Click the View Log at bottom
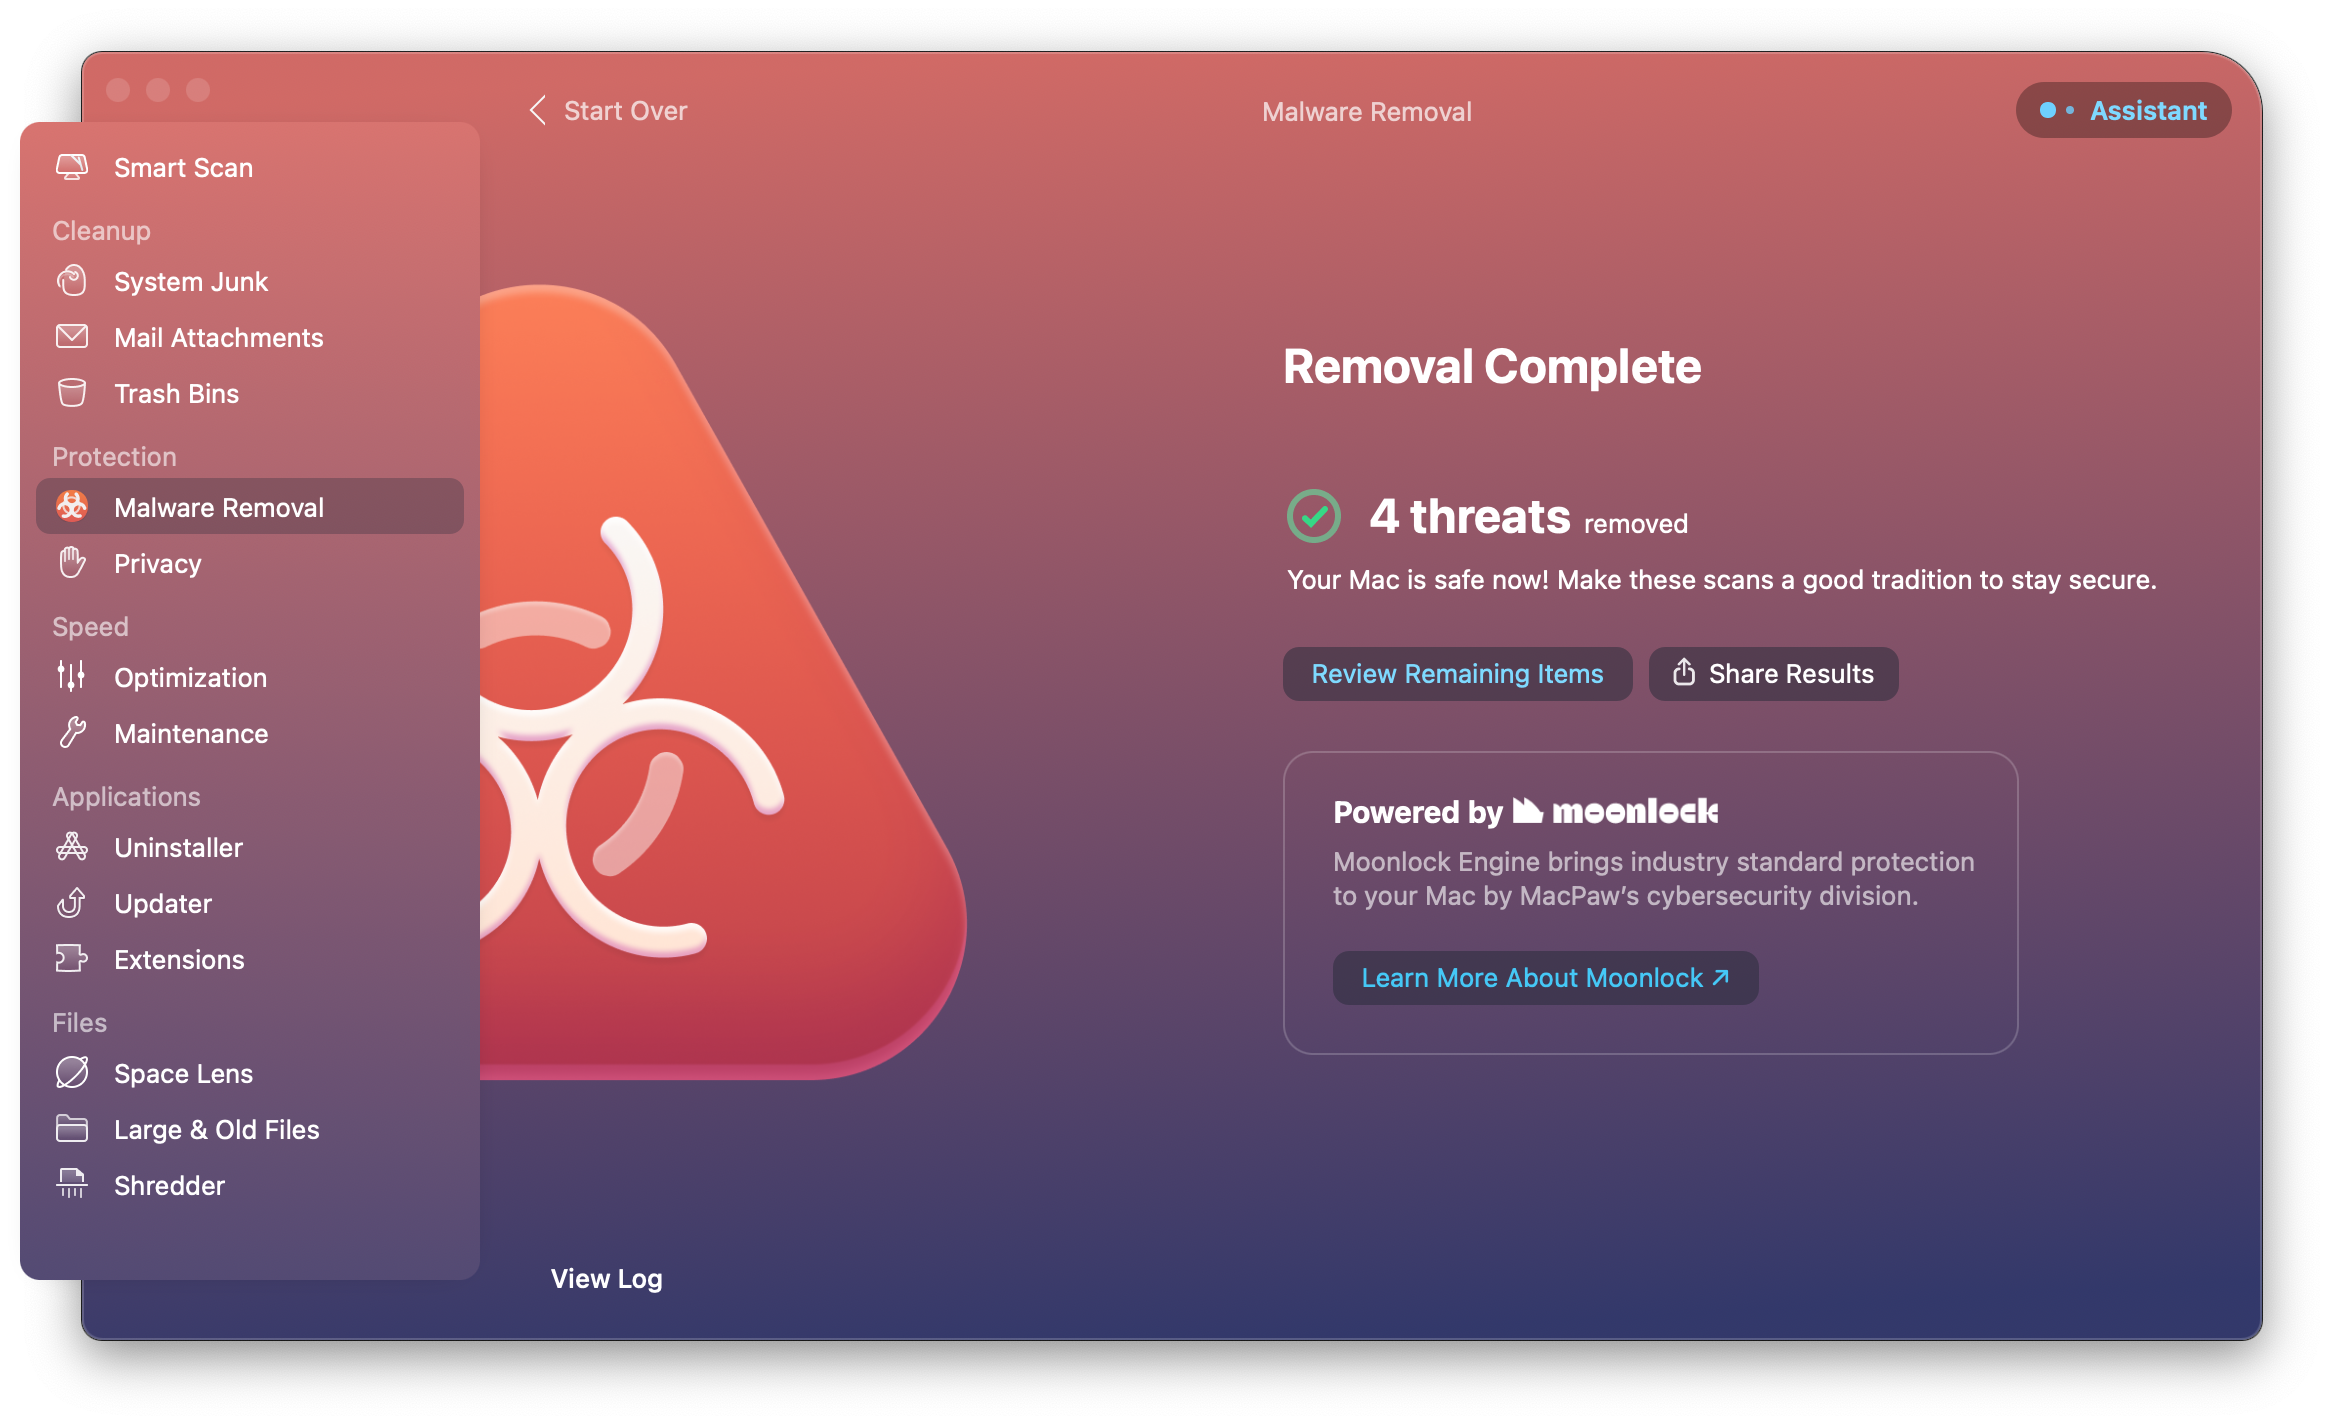Viewport: 2330px width, 1424px height. (x=606, y=1278)
